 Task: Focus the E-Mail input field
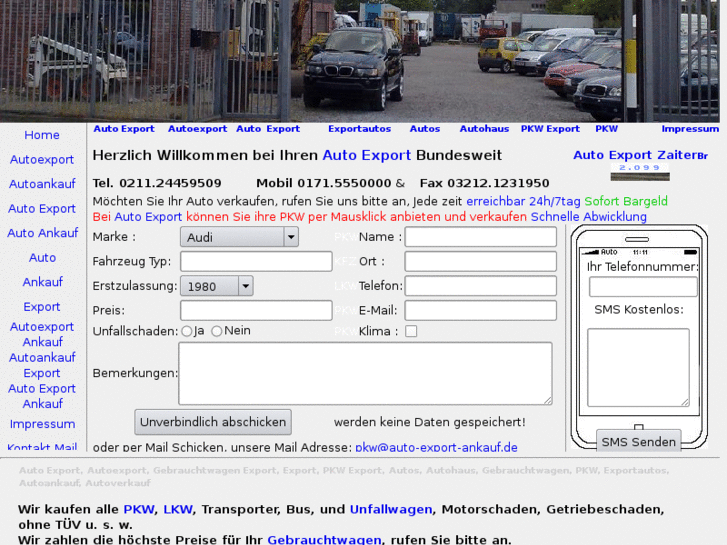coord(480,310)
